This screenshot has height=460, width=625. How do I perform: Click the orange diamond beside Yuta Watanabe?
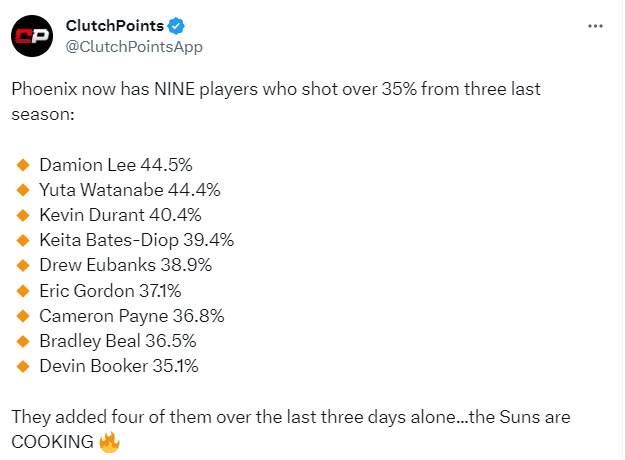coord(23,189)
